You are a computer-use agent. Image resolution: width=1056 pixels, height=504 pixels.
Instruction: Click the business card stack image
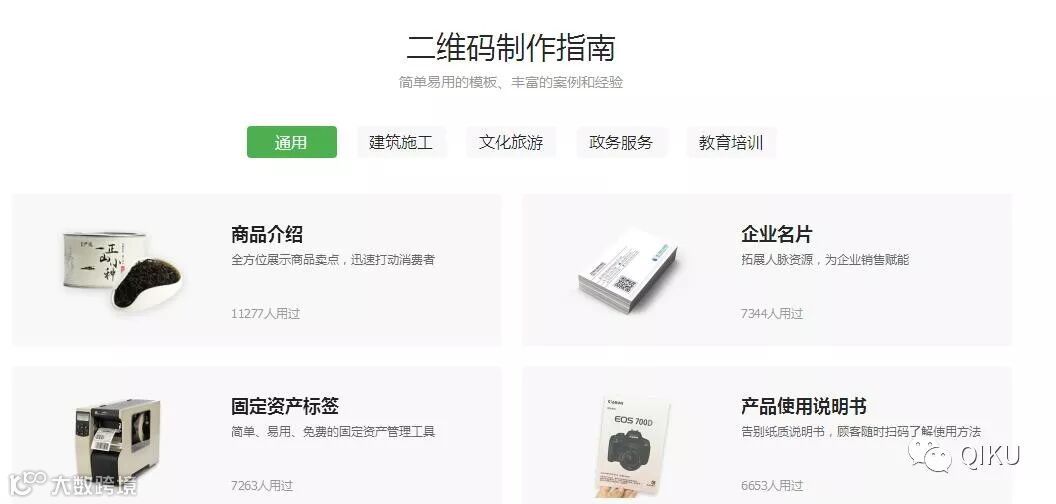(628, 272)
